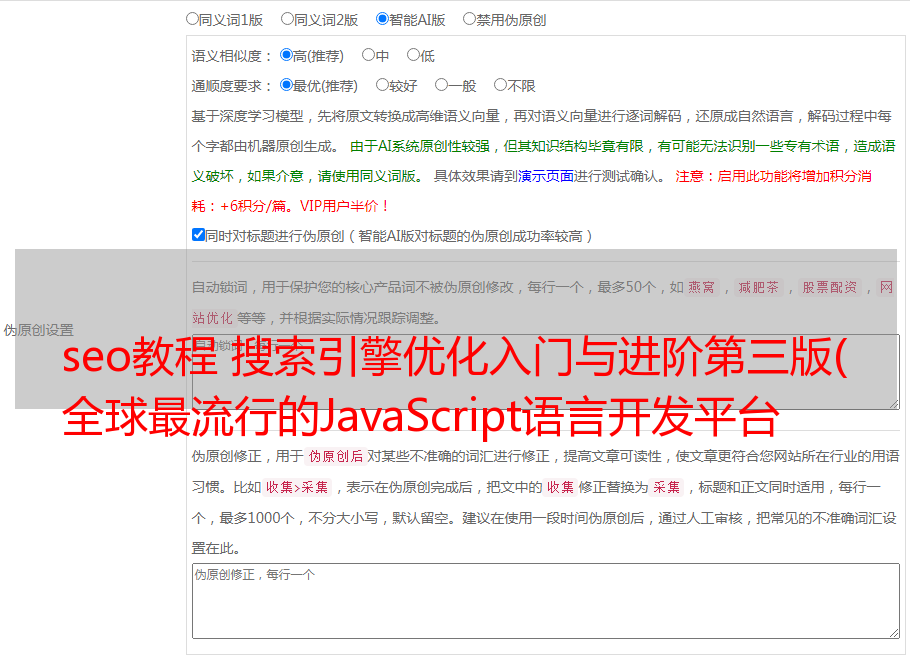Set 语义相似度 to 低
The image size is (911, 658).
[413, 55]
